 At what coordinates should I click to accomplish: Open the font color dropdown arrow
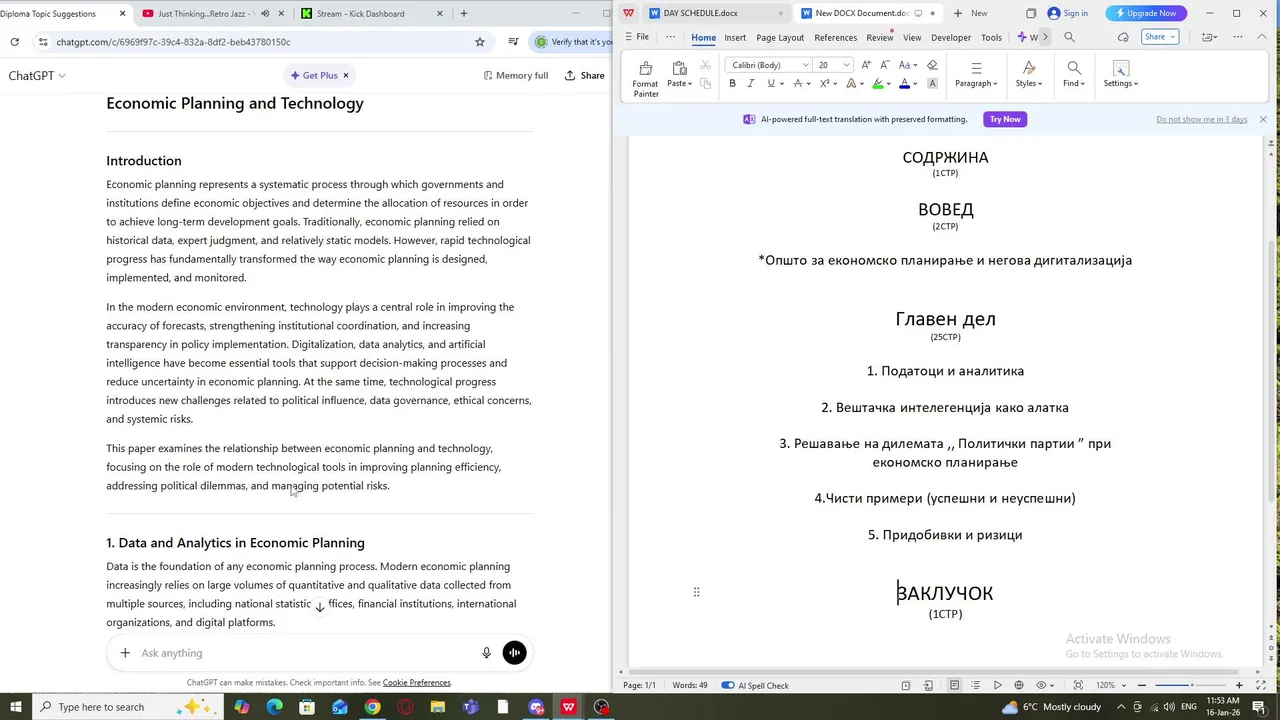(x=915, y=84)
